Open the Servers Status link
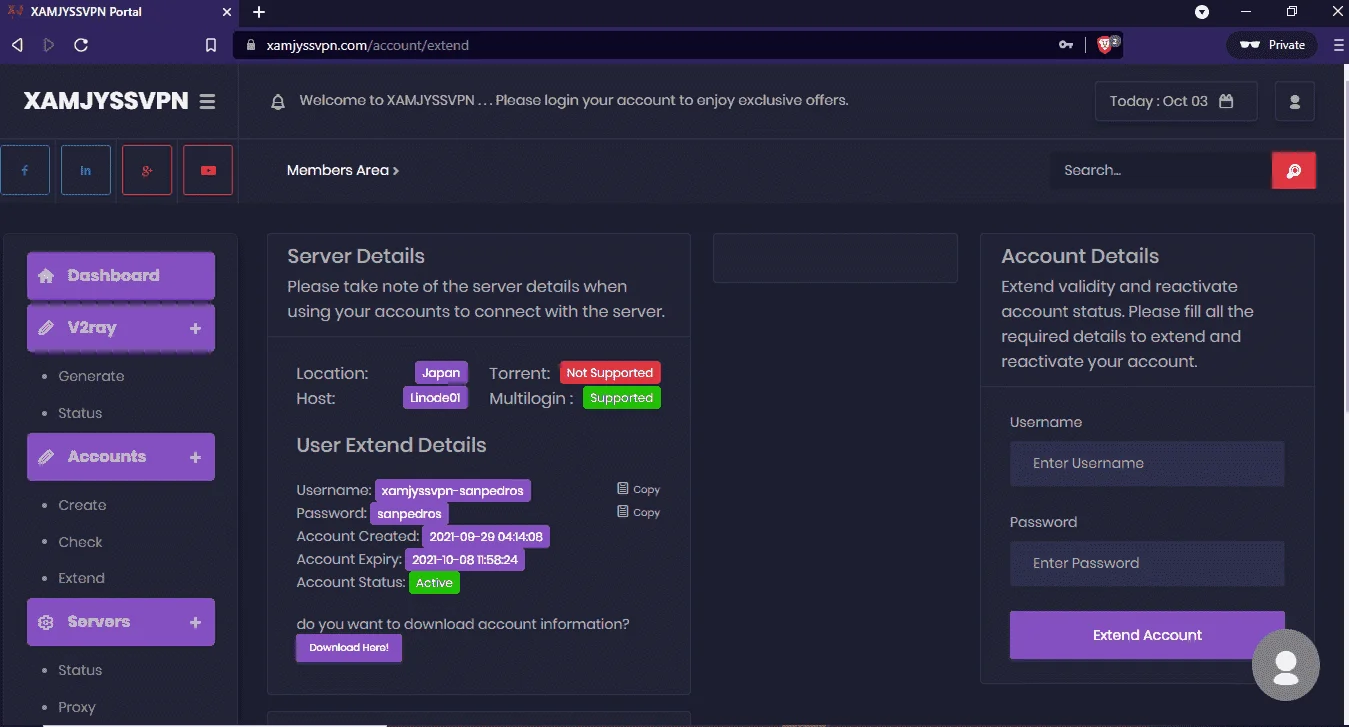The height and width of the screenshot is (727, 1349). [x=80, y=670]
